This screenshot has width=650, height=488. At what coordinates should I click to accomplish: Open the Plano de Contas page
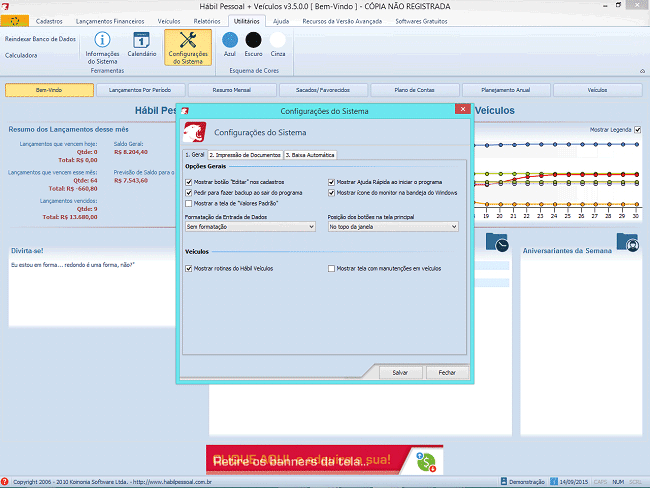click(x=415, y=90)
